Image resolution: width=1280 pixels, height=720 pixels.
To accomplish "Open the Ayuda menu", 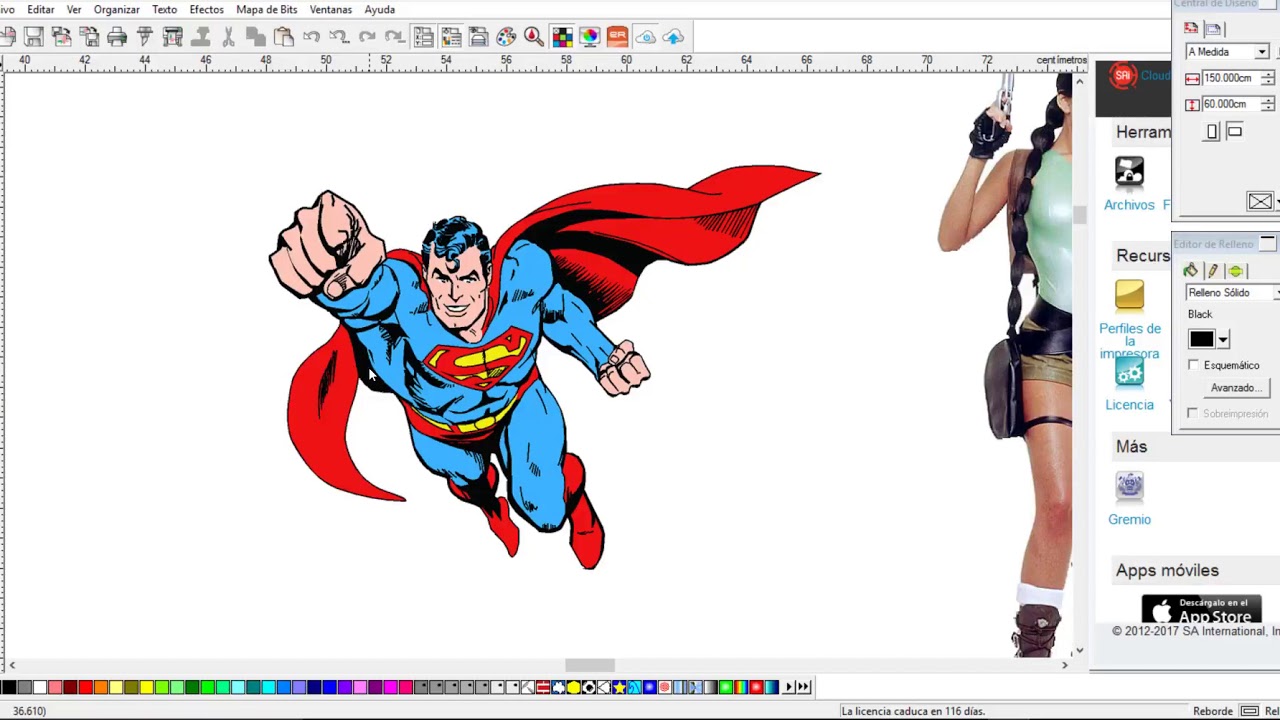I will click(x=380, y=10).
